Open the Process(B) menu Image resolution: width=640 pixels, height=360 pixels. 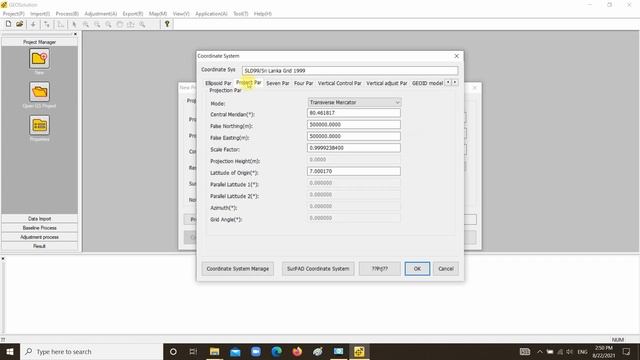click(67, 14)
